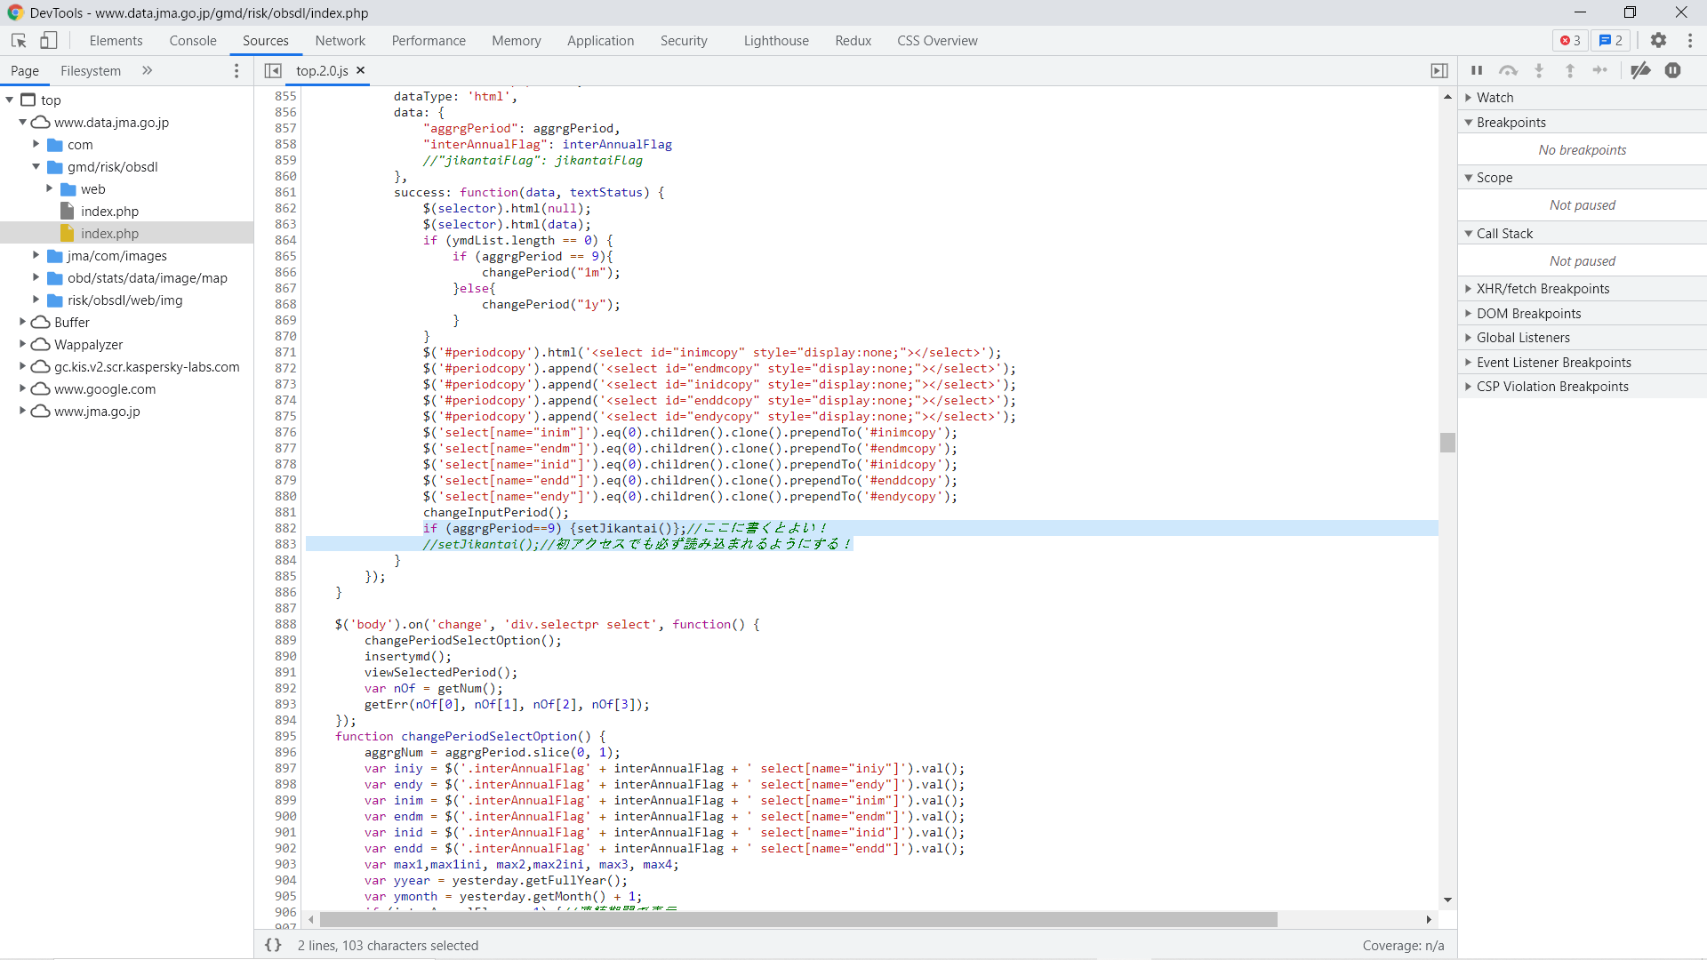Expand XHR/fetch Breakpoints section
Screen dimensions: 1707x960
point(1542,289)
